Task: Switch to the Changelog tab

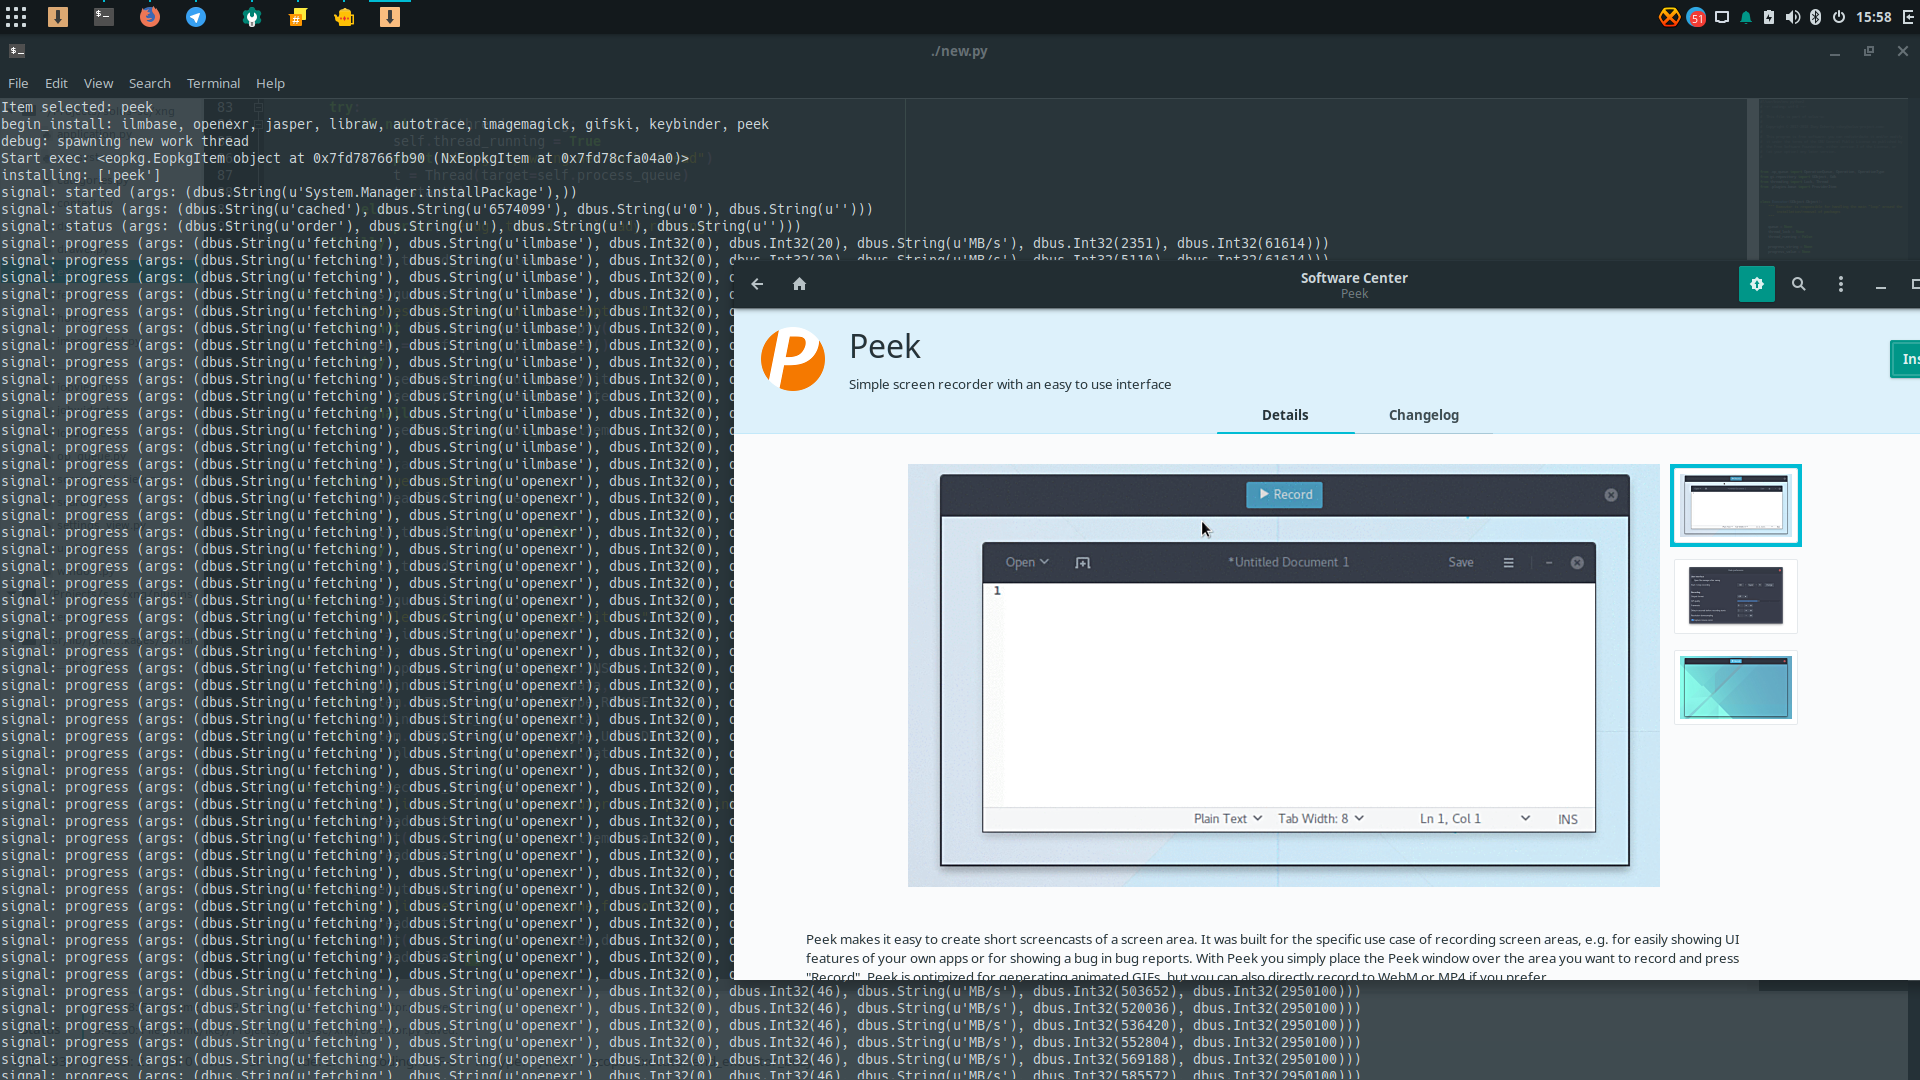Action: tap(1424, 415)
